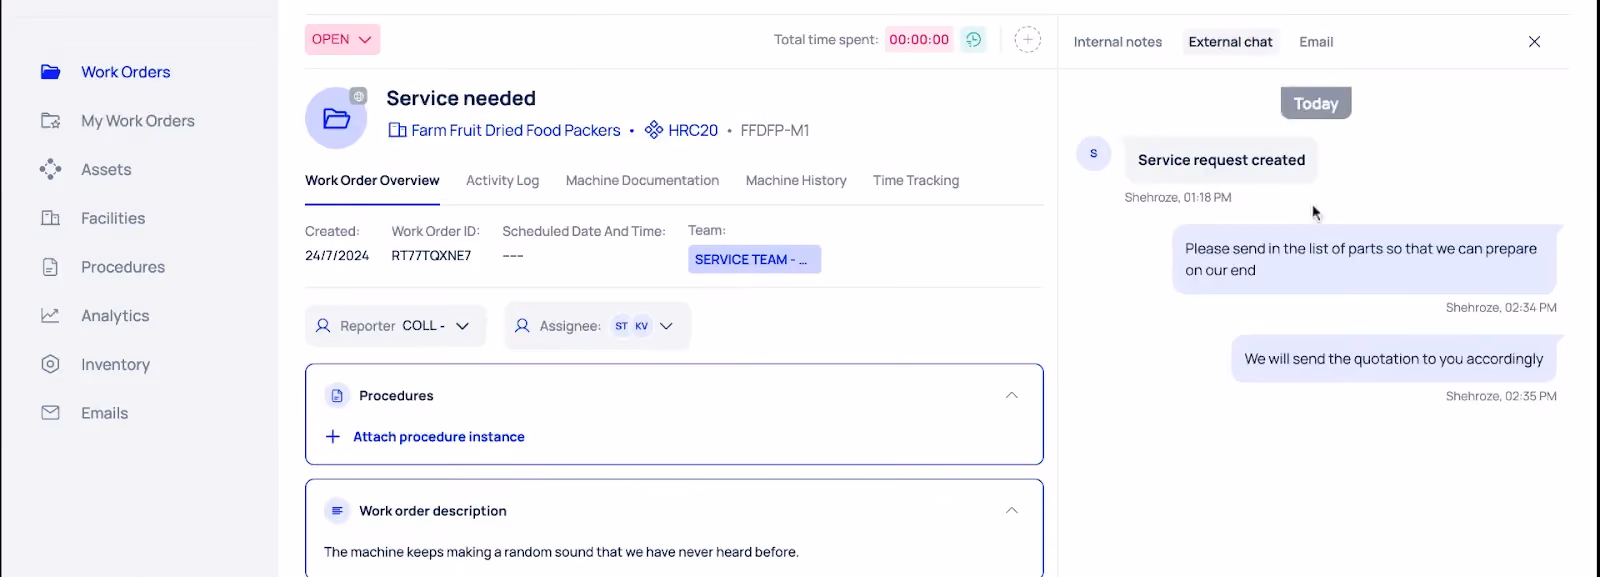
Task: Open Farm Fruit Dried Food Packers link
Action: (x=516, y=130)
